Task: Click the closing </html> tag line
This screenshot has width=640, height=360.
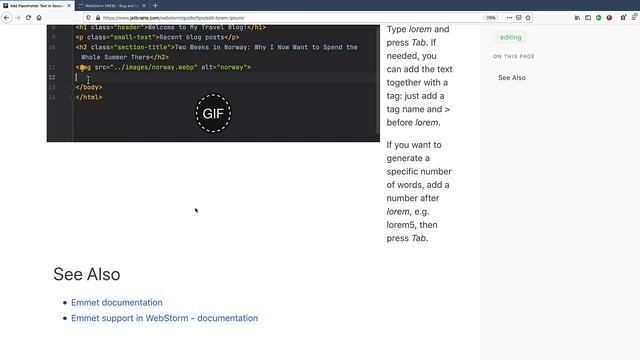Action: (89, 97)
